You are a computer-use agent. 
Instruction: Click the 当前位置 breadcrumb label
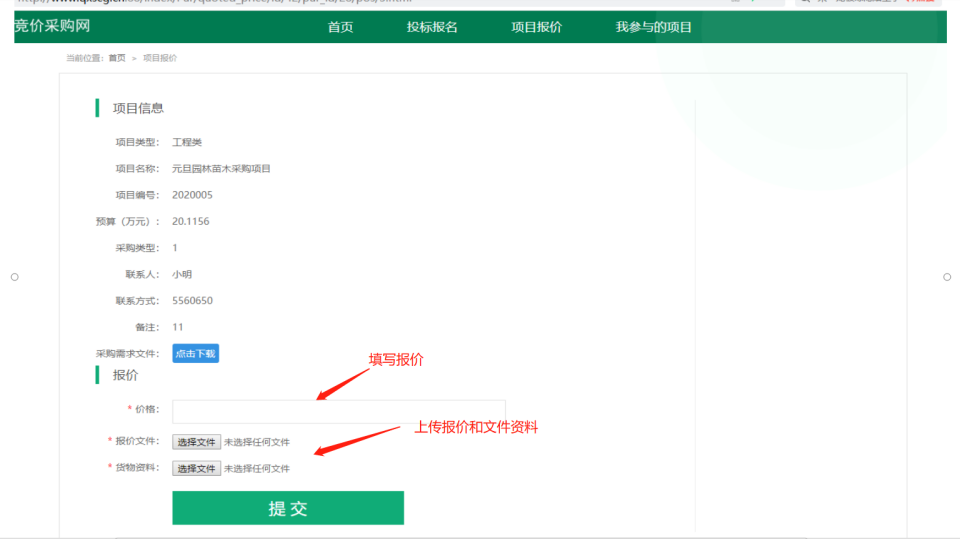click(x=85, y=58)
